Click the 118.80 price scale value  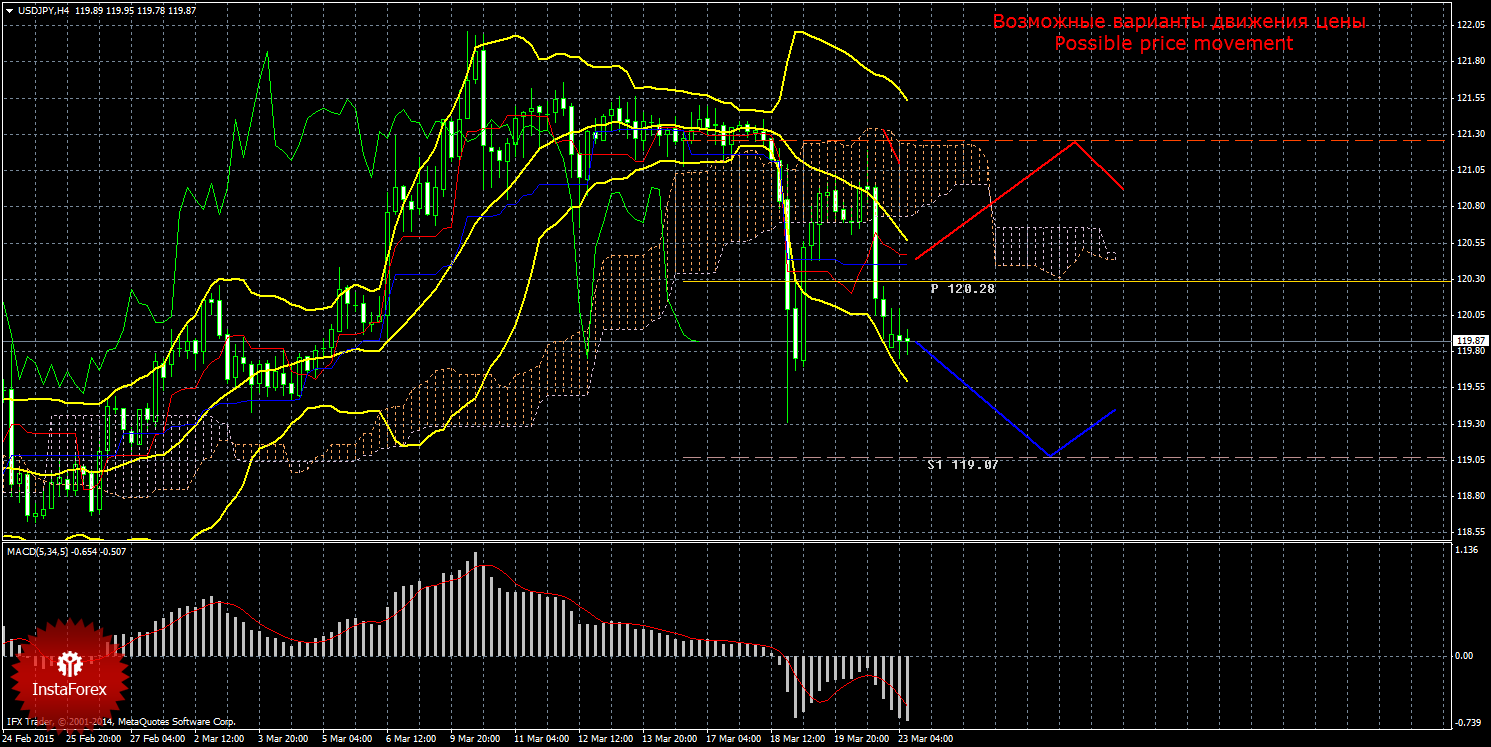point(1469,496)
